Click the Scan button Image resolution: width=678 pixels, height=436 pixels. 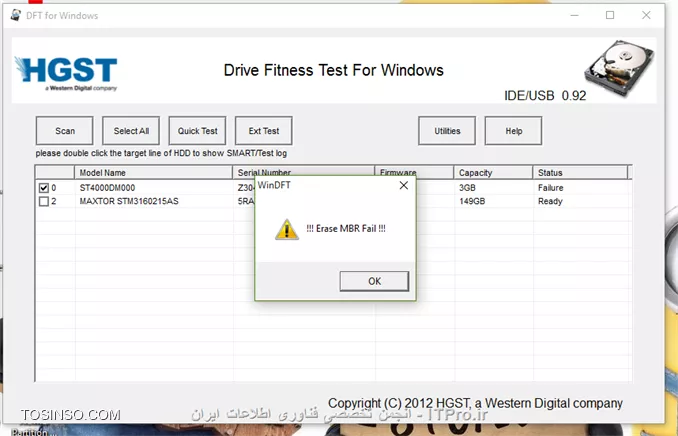(64, 131)
